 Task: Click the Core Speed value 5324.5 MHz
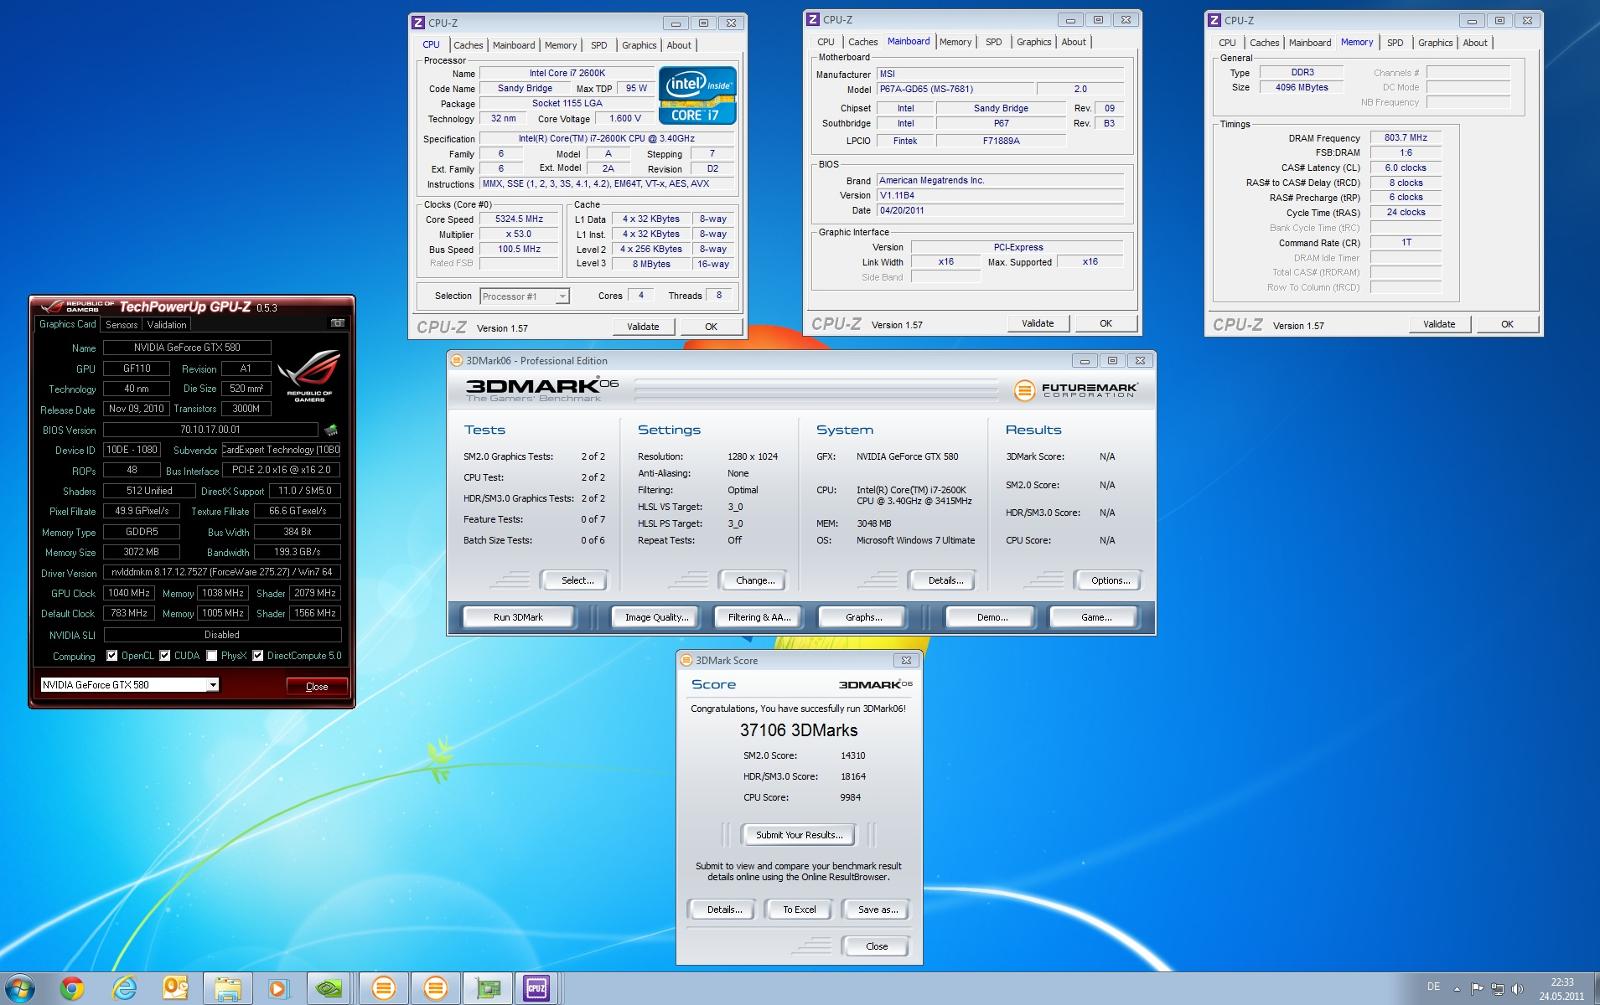coord(519,219)
